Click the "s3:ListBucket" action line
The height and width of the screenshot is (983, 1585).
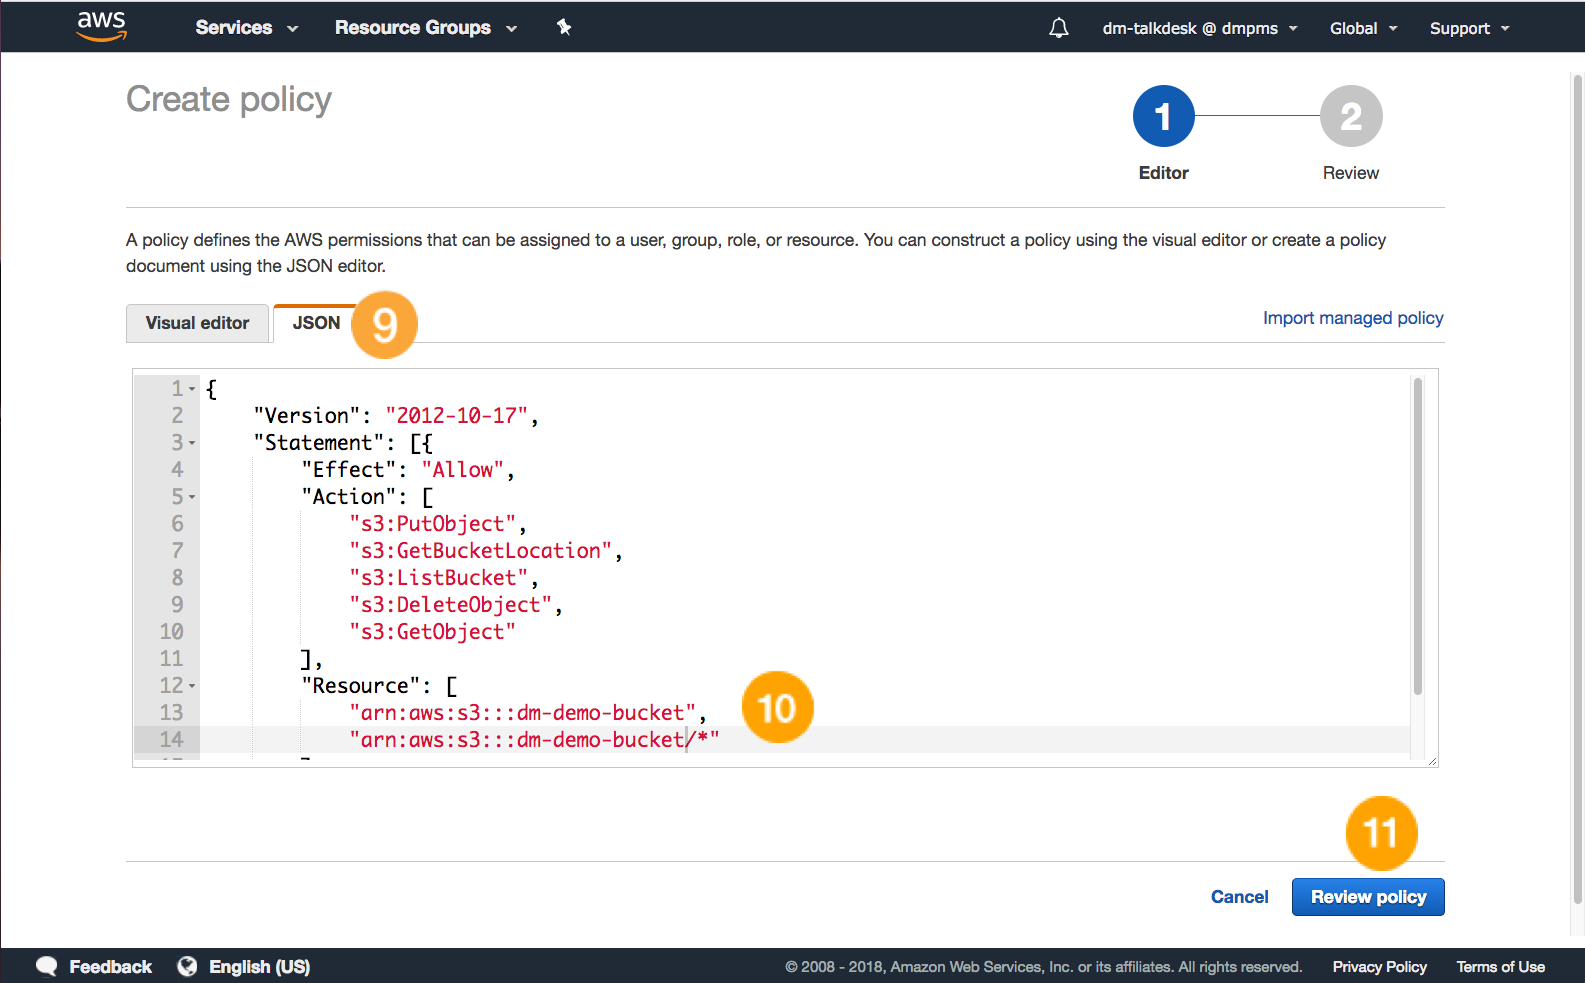point(438,578)
